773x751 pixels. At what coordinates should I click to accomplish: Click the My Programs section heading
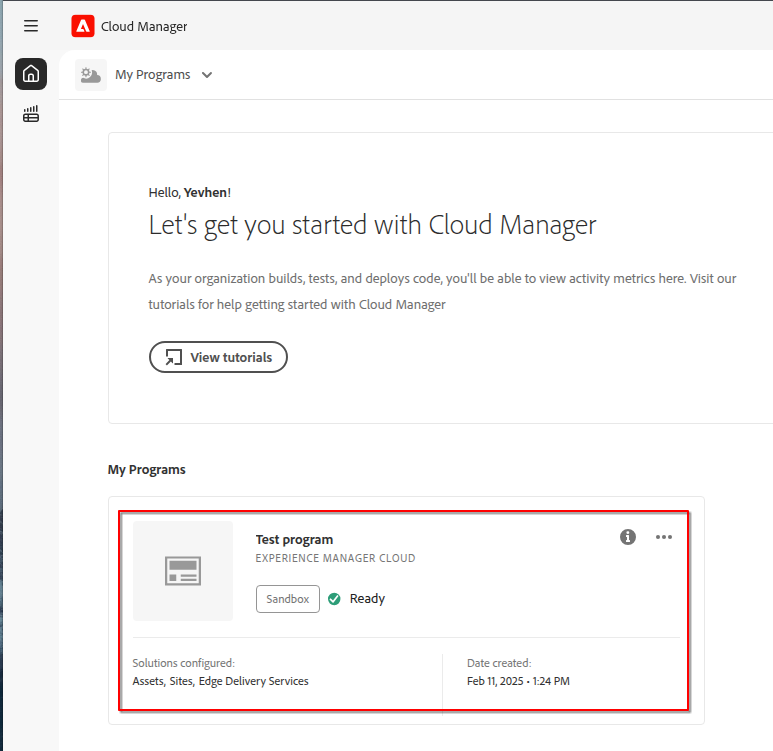[146, 469]
